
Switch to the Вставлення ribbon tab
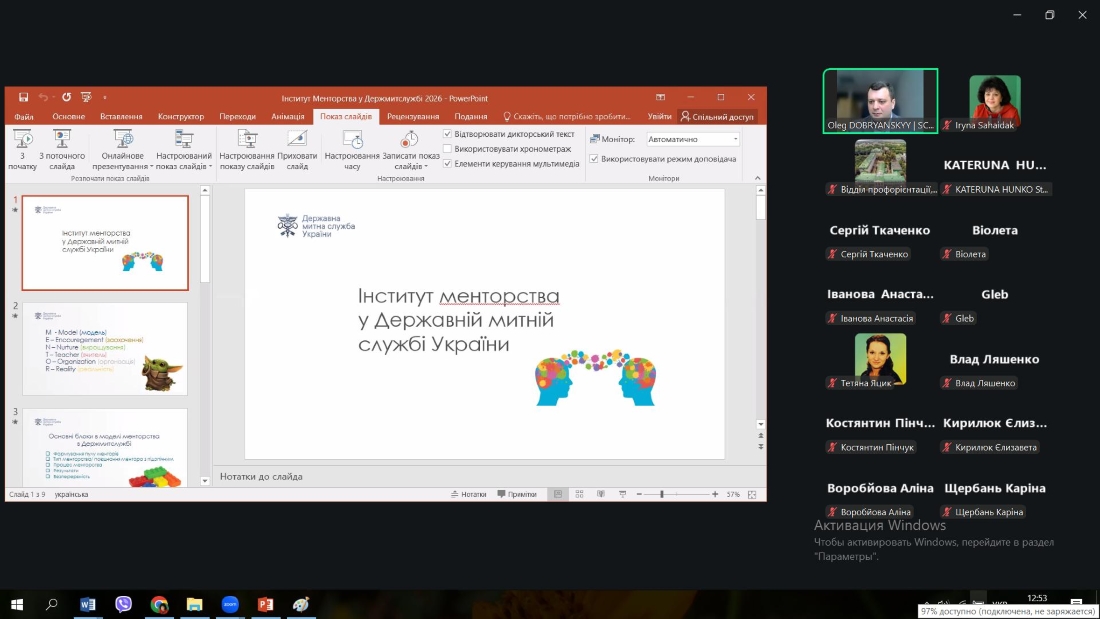121,117
